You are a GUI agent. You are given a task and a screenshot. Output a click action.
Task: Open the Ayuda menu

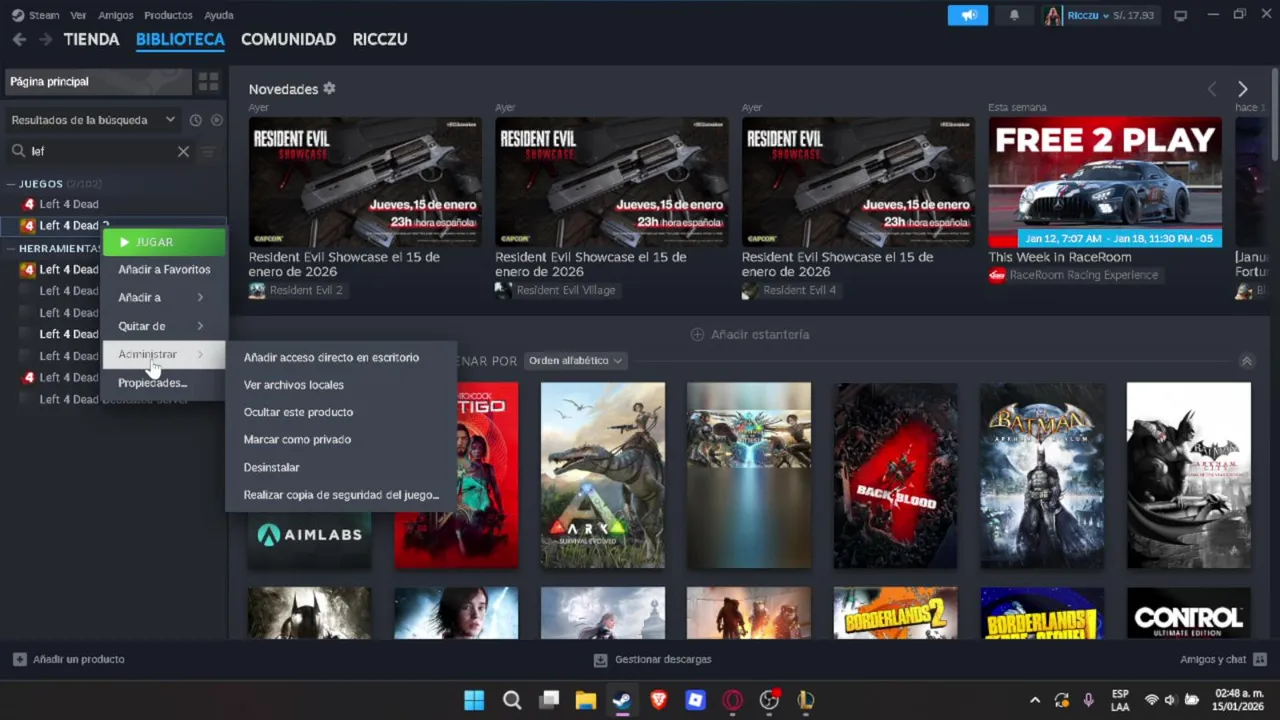click(219, 15)
